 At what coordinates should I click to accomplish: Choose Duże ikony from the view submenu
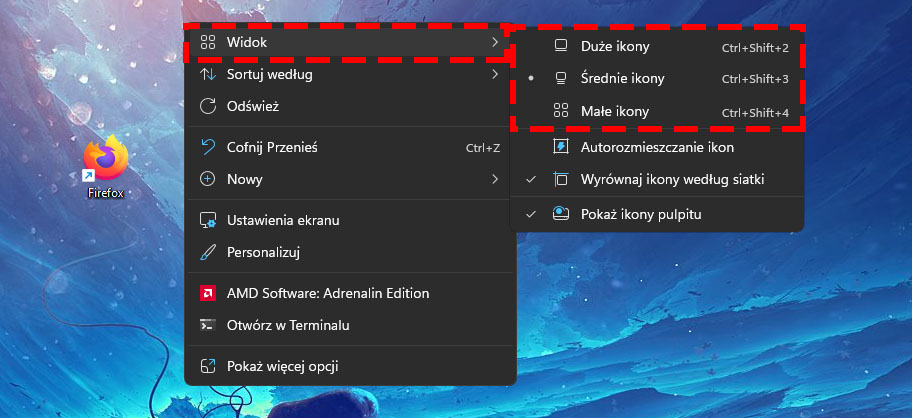(657, 47)
